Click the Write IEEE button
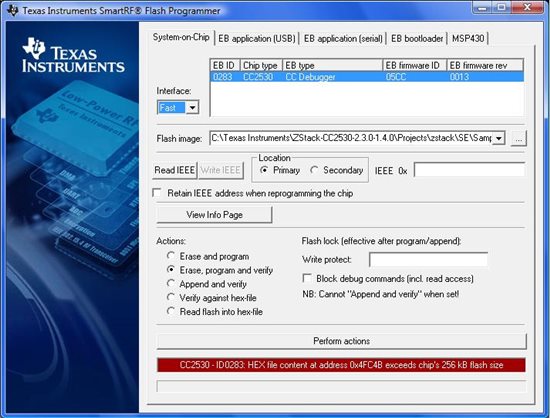The height and width of the screenshot is (418, 550). pos(221,170)
